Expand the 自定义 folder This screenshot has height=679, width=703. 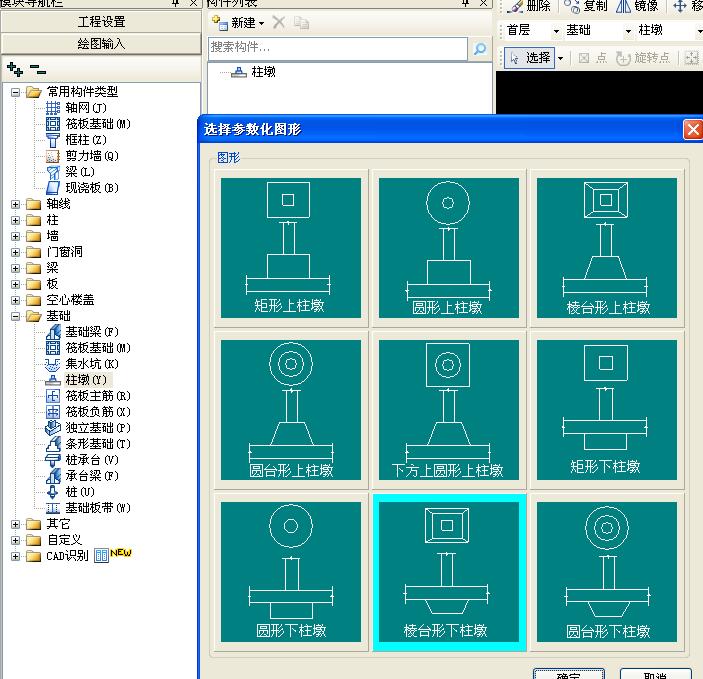click(x=15, y=540)
